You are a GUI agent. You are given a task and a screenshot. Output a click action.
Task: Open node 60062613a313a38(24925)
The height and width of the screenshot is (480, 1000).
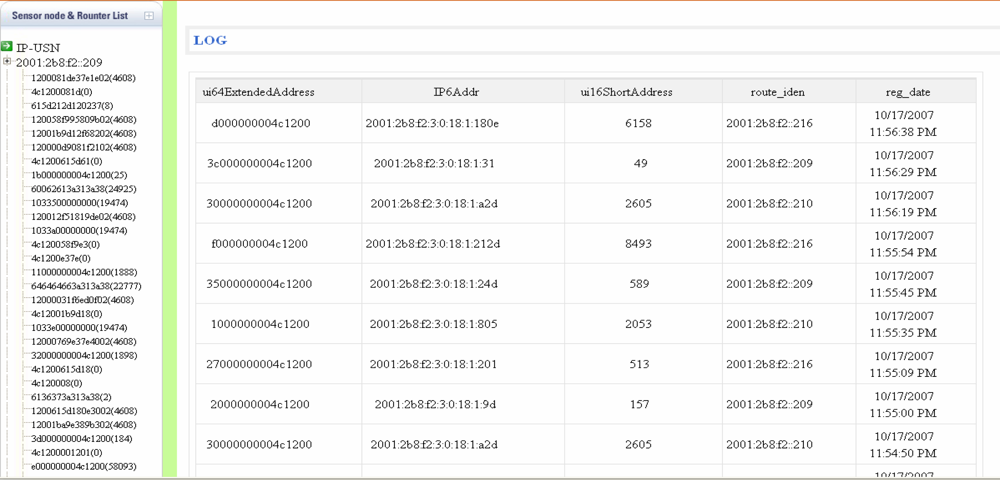click(83, 189)
